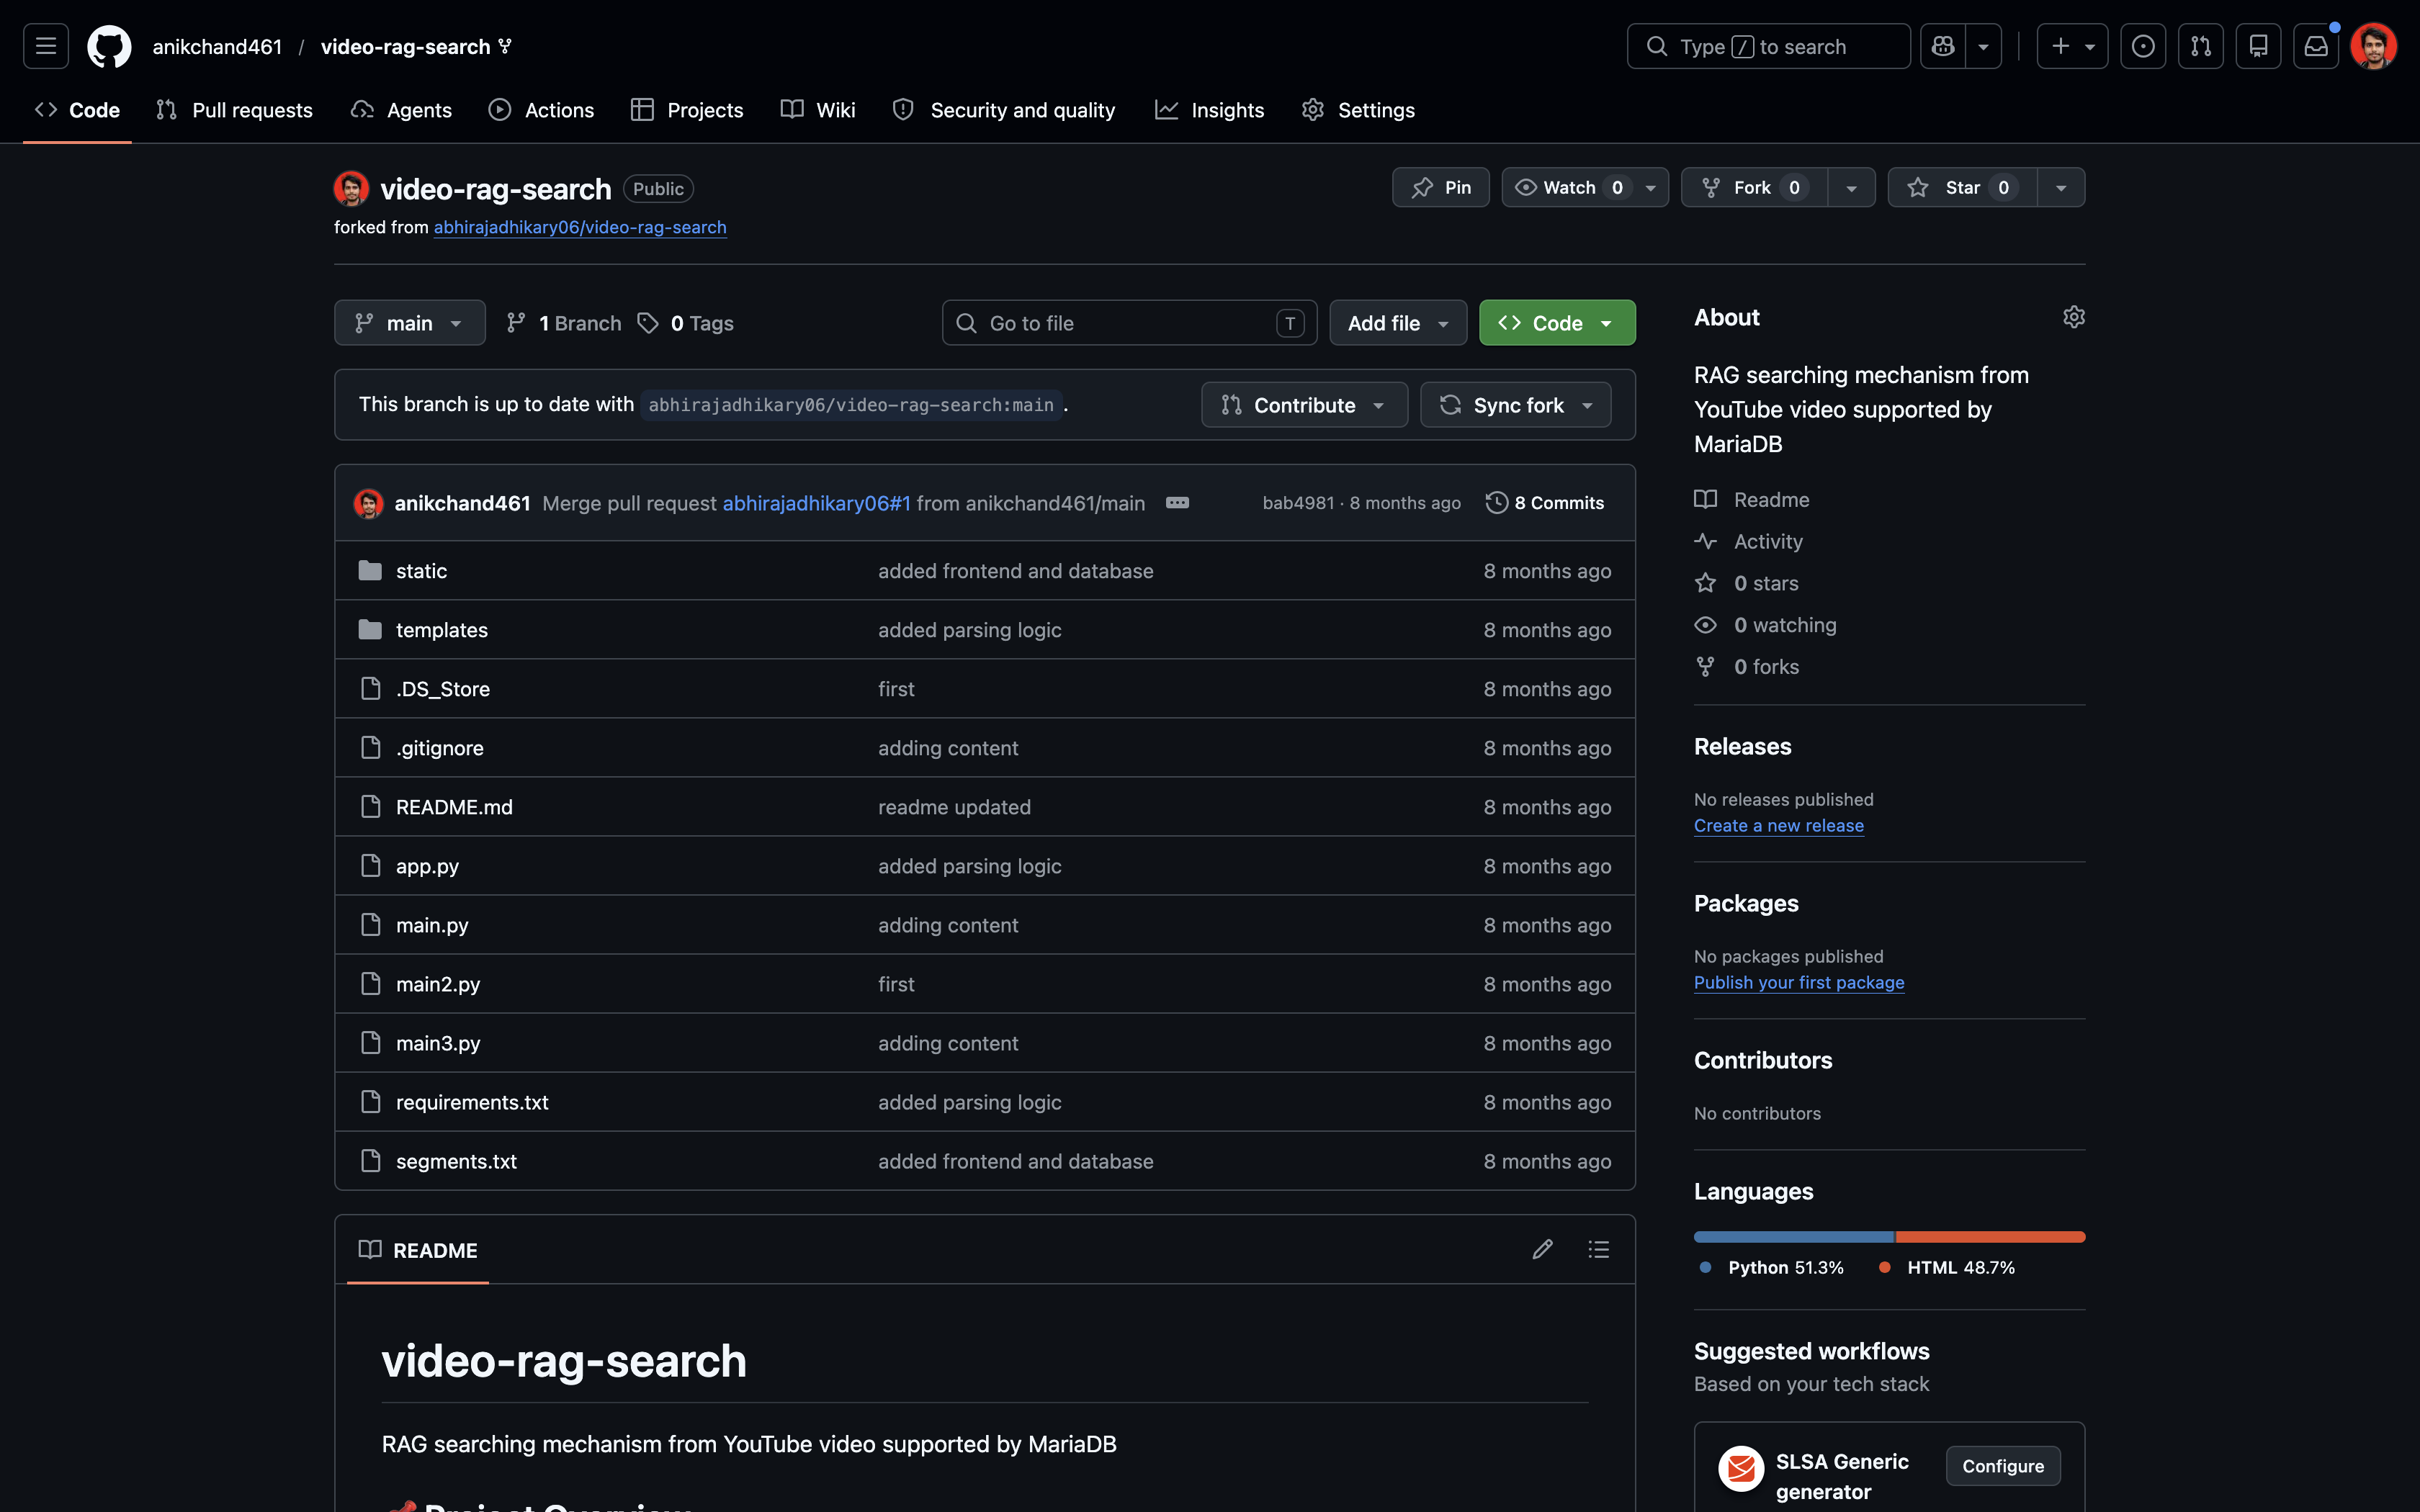Open the hamburger navigation menu

[46, 46]
